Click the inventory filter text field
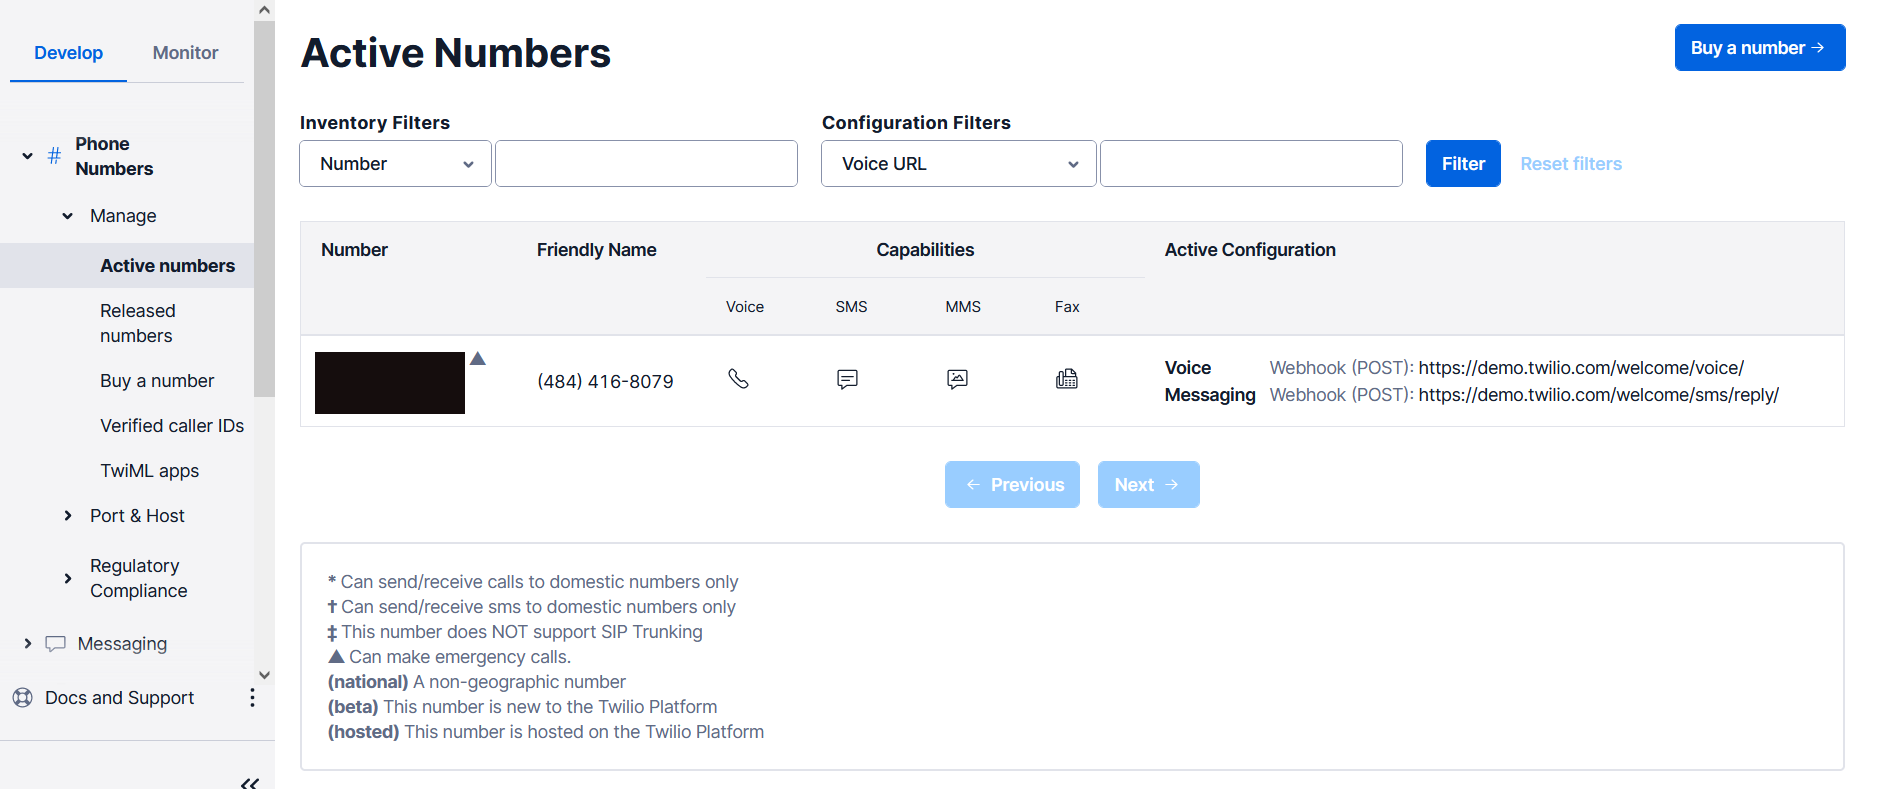This screenshot has height=789, width=1894. (x=646, y=164)
